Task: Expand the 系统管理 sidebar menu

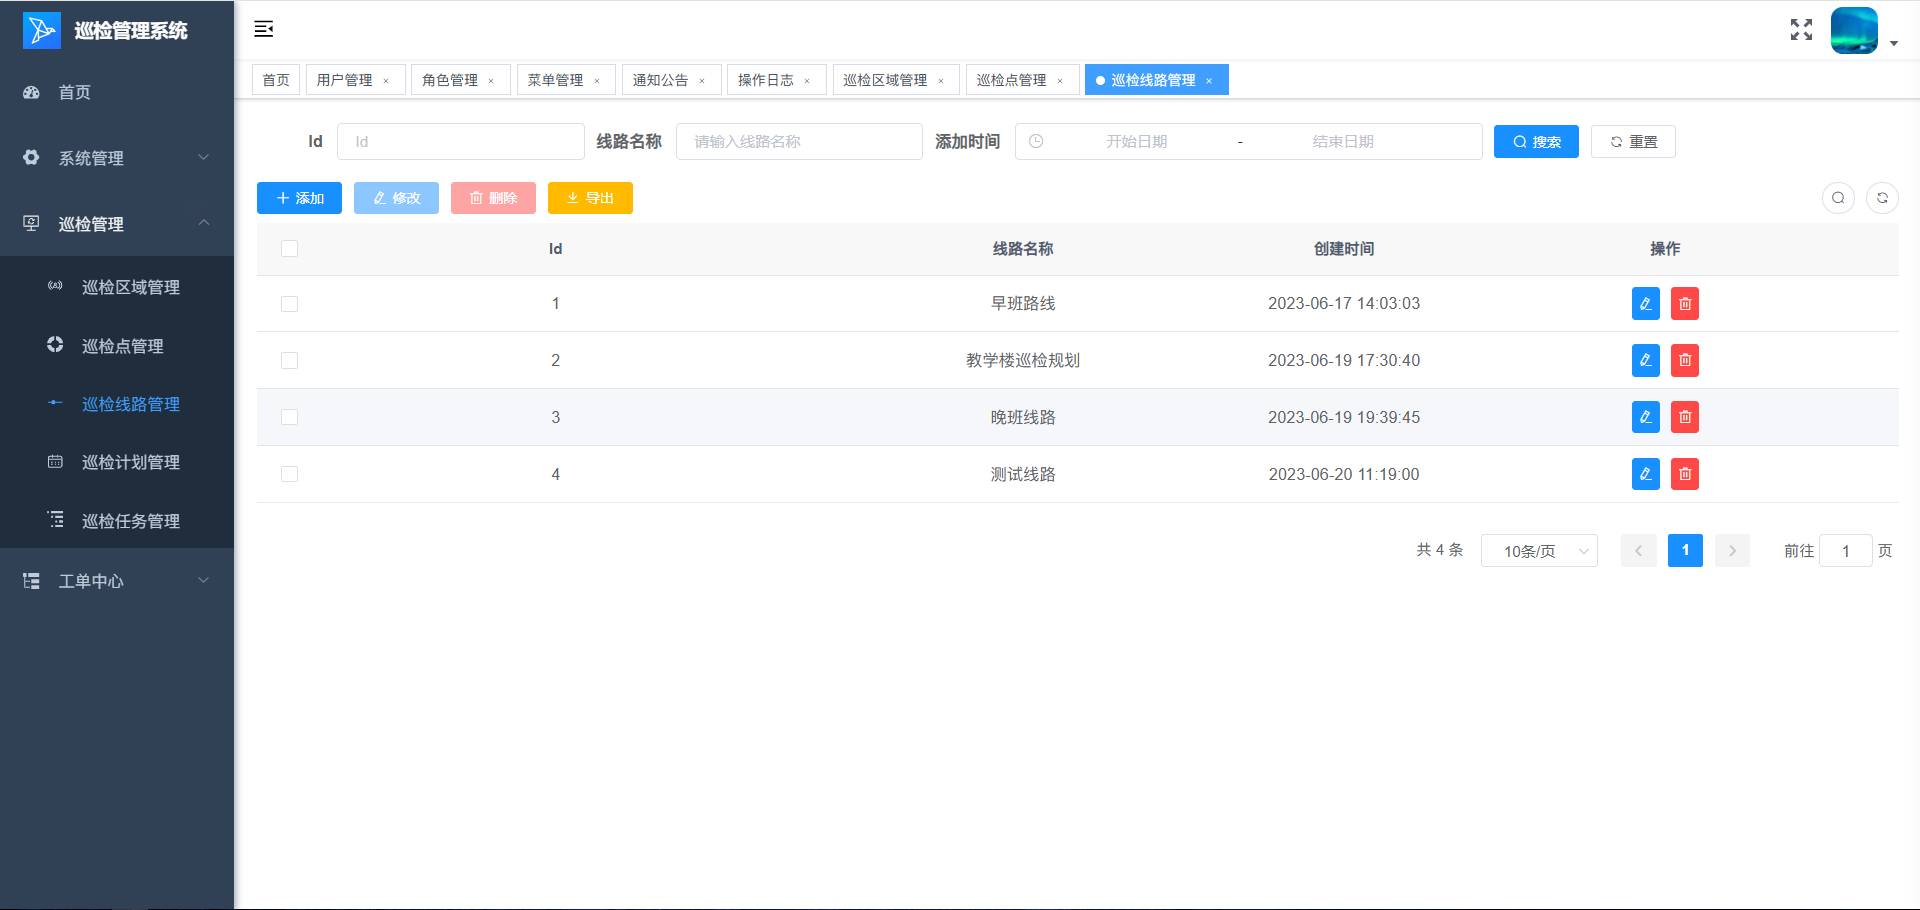Action: pyautogui.click(x=116, y=158)
